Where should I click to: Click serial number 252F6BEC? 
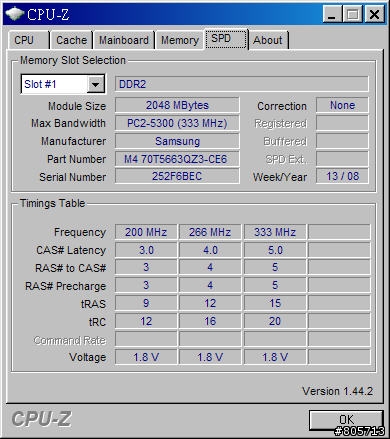(177, 176)
